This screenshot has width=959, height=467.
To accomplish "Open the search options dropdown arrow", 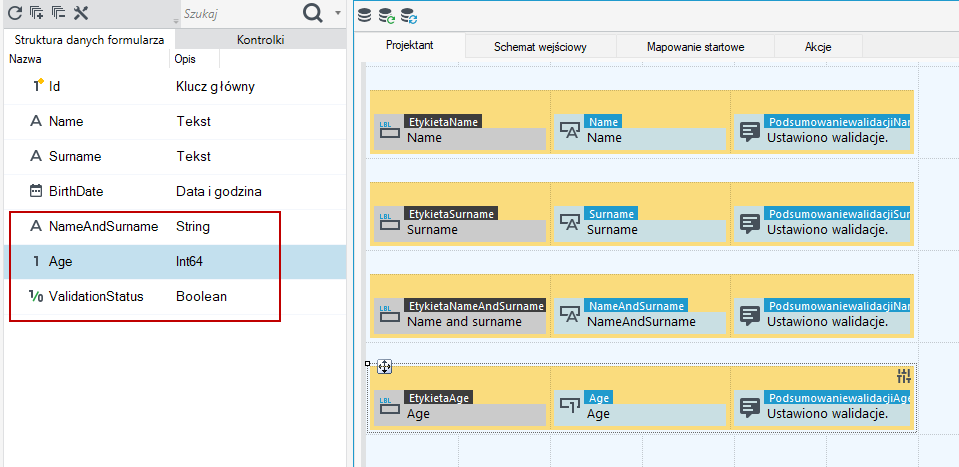I will pyautogui.click(x=338, y=12).
